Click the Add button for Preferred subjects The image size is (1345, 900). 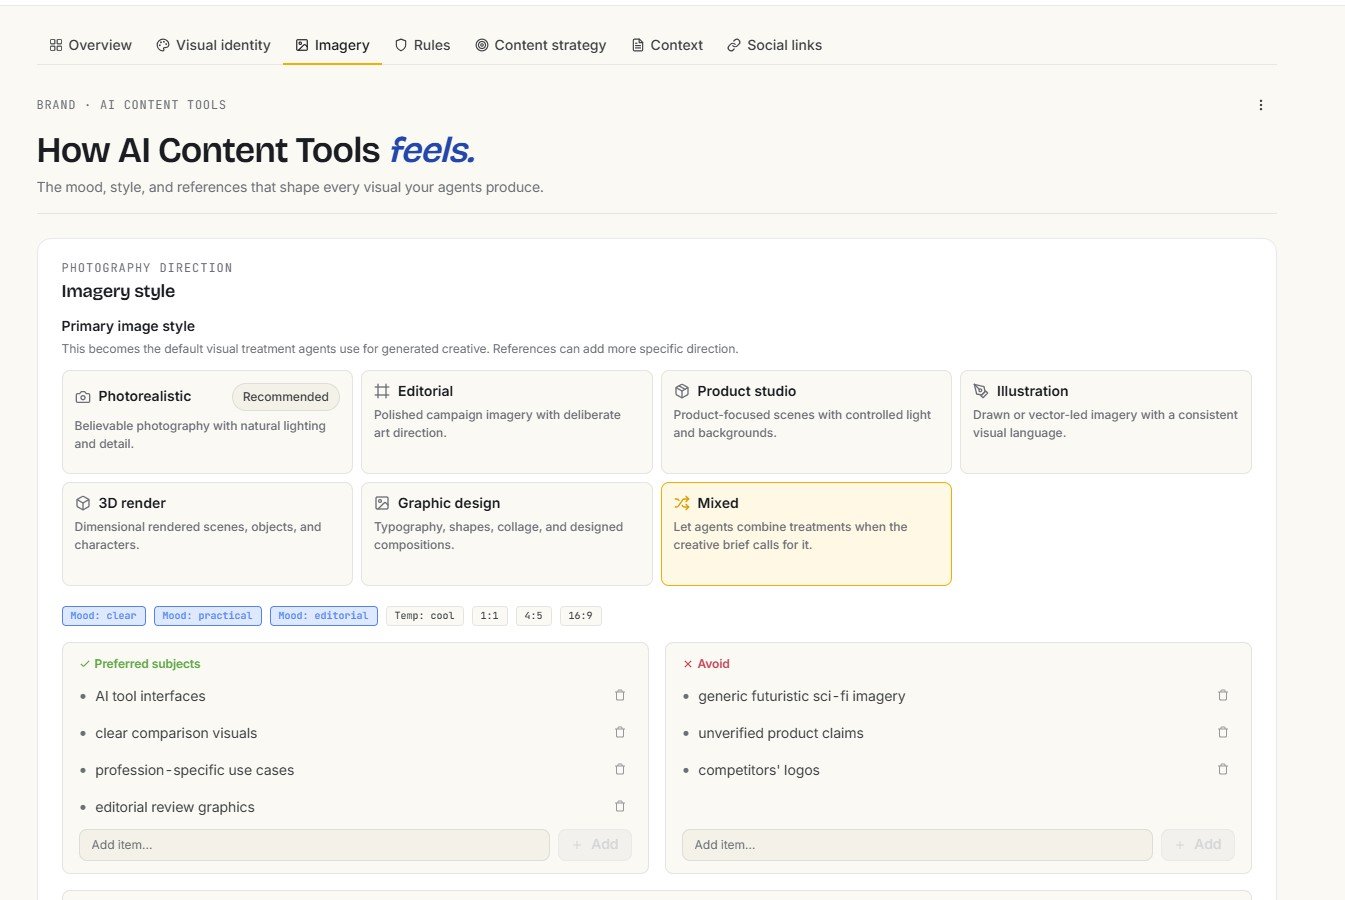point(595,845)
